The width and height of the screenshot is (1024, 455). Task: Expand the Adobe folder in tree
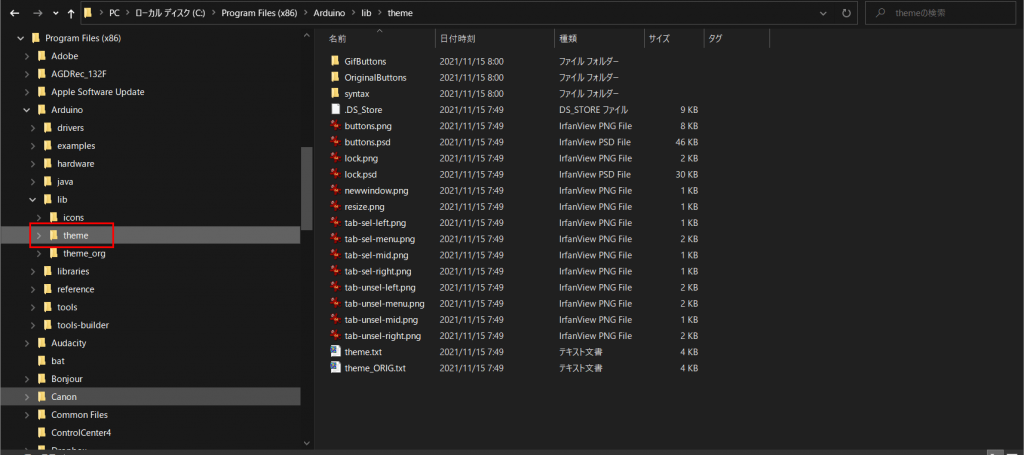tap(28, 56)
